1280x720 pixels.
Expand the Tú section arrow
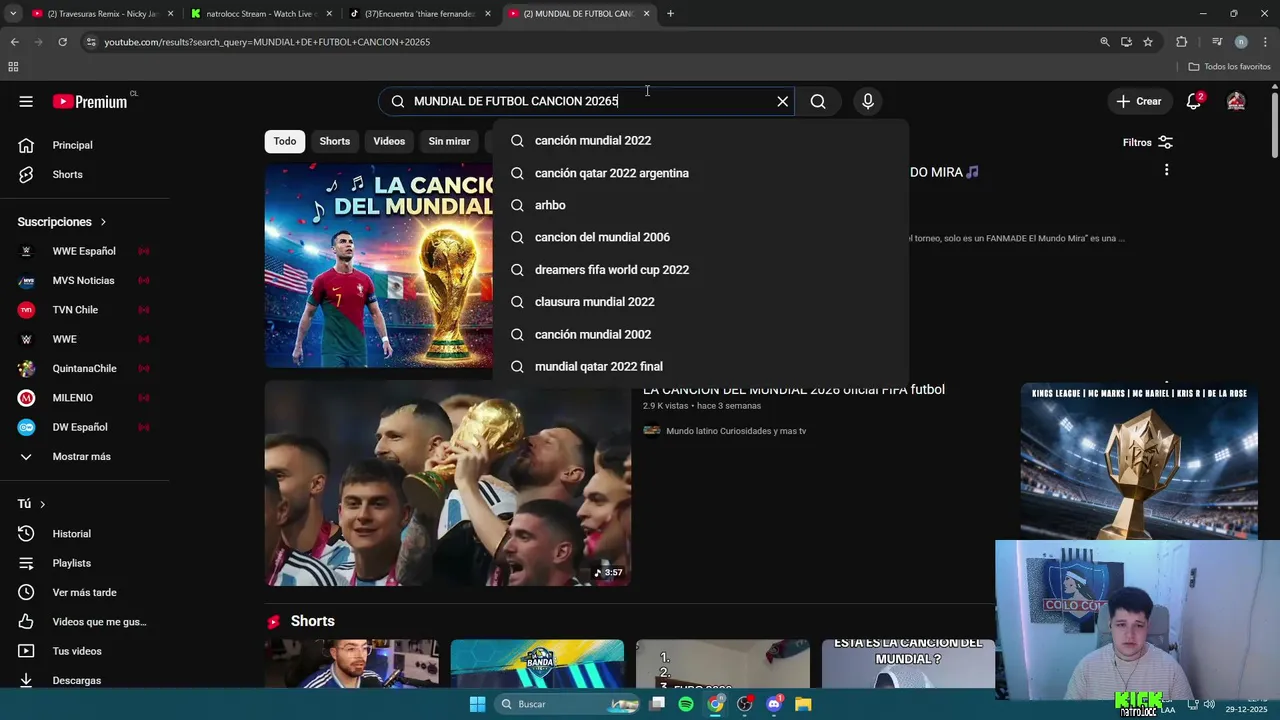[42, 504]
